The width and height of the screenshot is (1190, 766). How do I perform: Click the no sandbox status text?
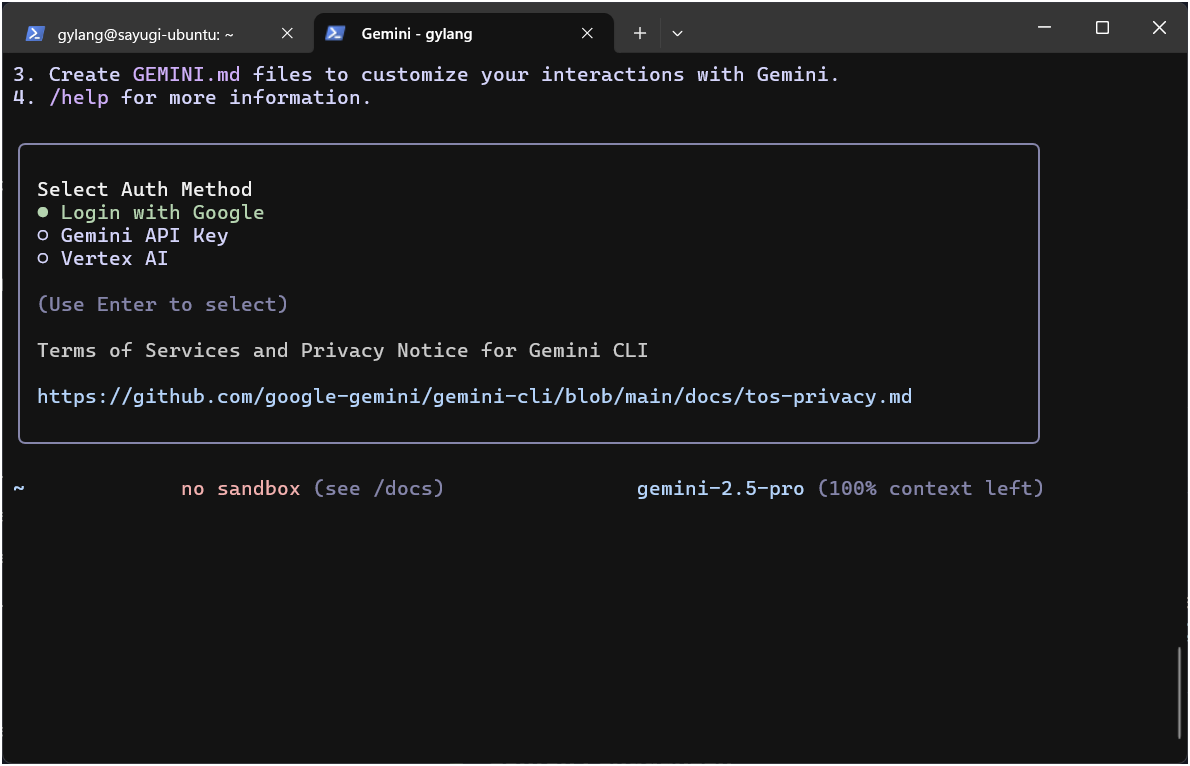[x=240, y=488]
